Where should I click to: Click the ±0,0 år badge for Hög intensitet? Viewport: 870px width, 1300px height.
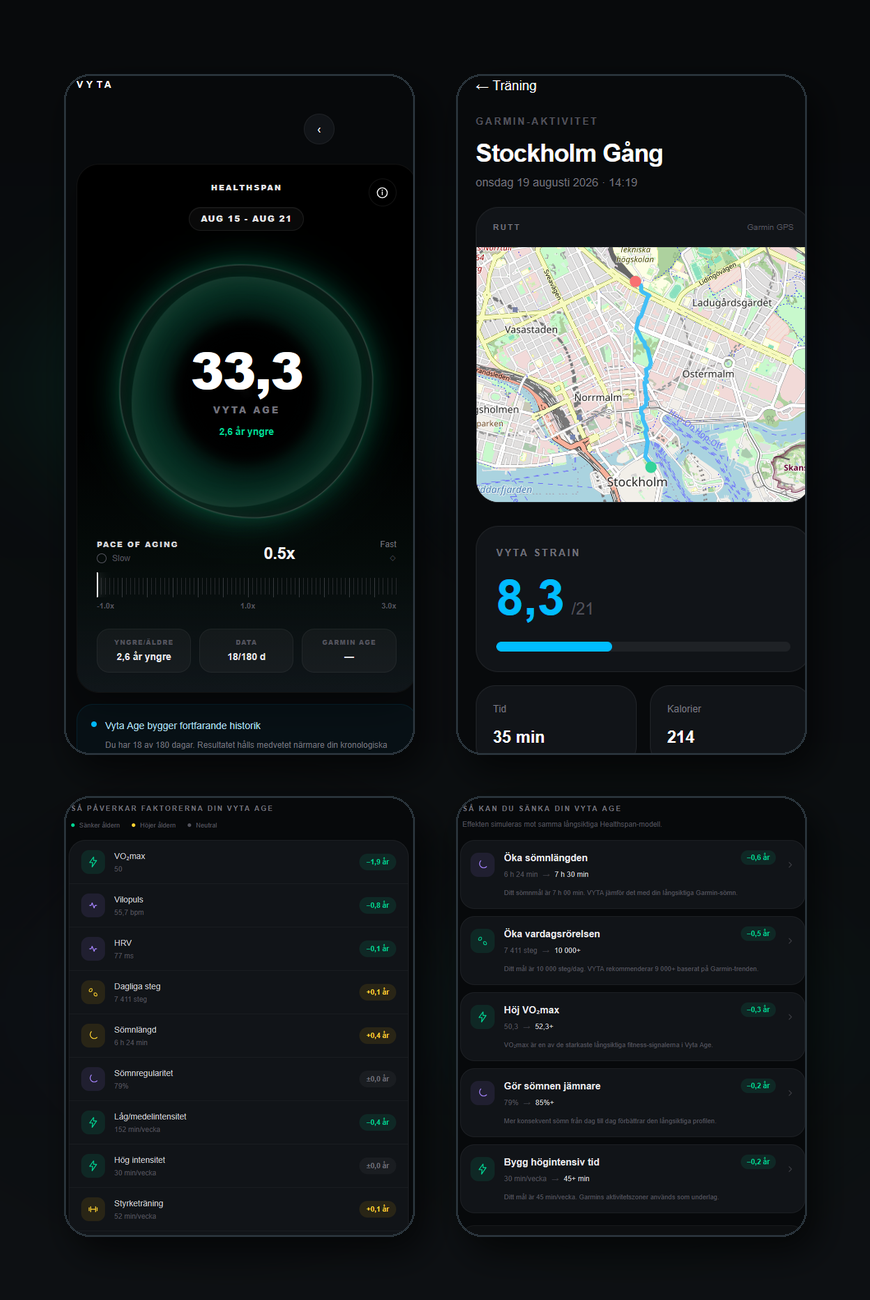378,1166
